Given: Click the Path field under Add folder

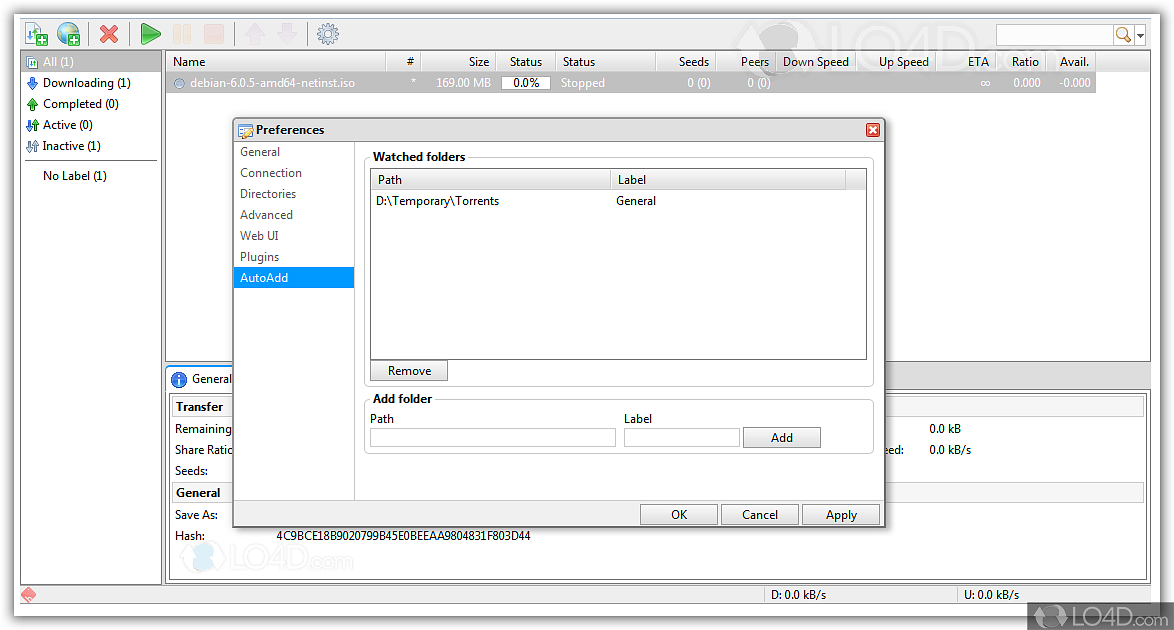Looking at the screenshot, I should click(492, 438).
